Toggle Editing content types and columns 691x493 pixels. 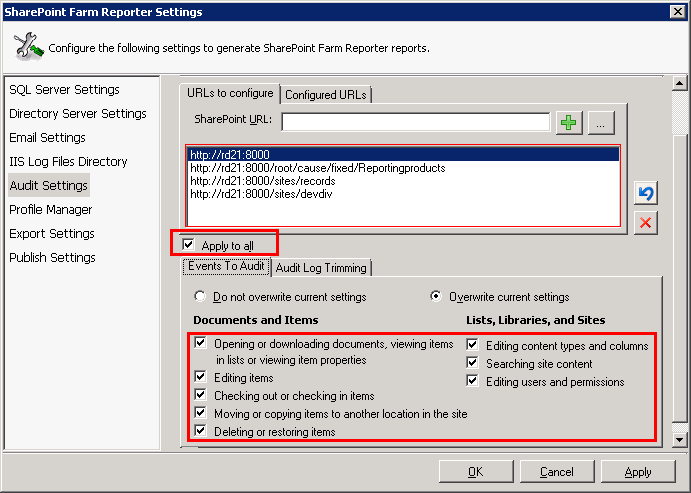[x=472, y=345]
